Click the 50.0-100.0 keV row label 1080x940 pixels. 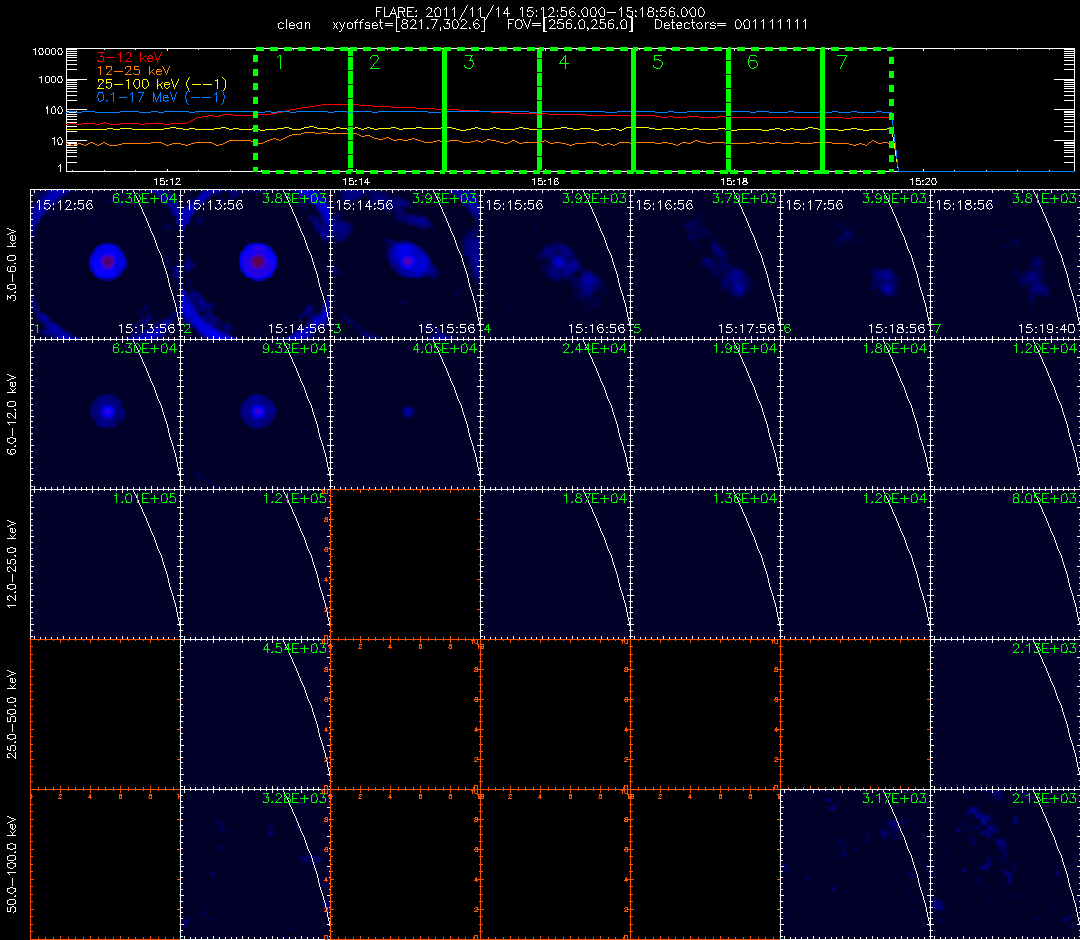(12, 864)
